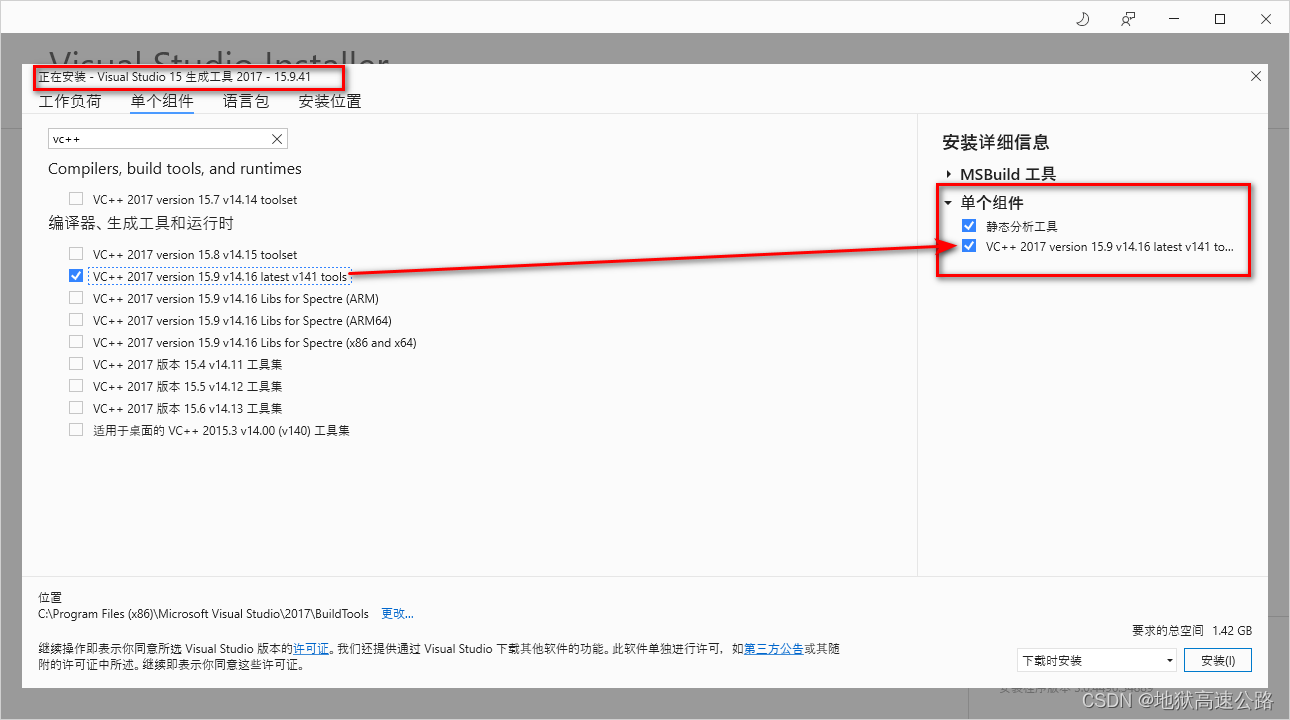Open the 许可证 link

(x=311, y=649)
